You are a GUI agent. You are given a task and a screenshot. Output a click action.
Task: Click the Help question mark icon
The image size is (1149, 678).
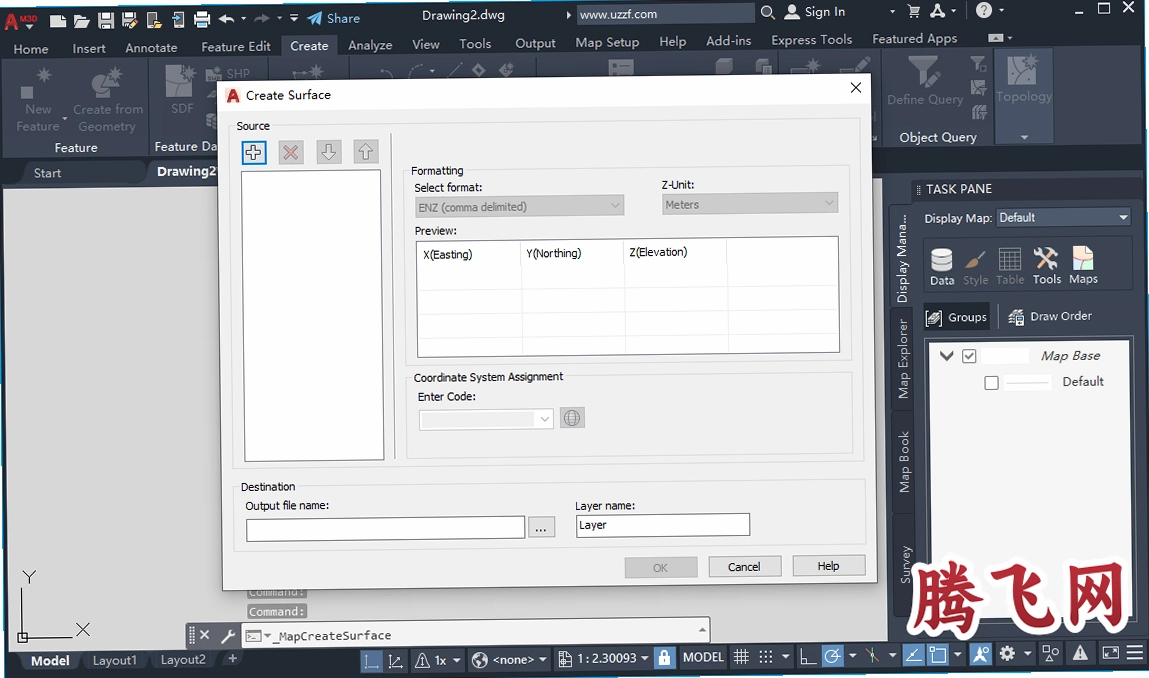(984, 10)
